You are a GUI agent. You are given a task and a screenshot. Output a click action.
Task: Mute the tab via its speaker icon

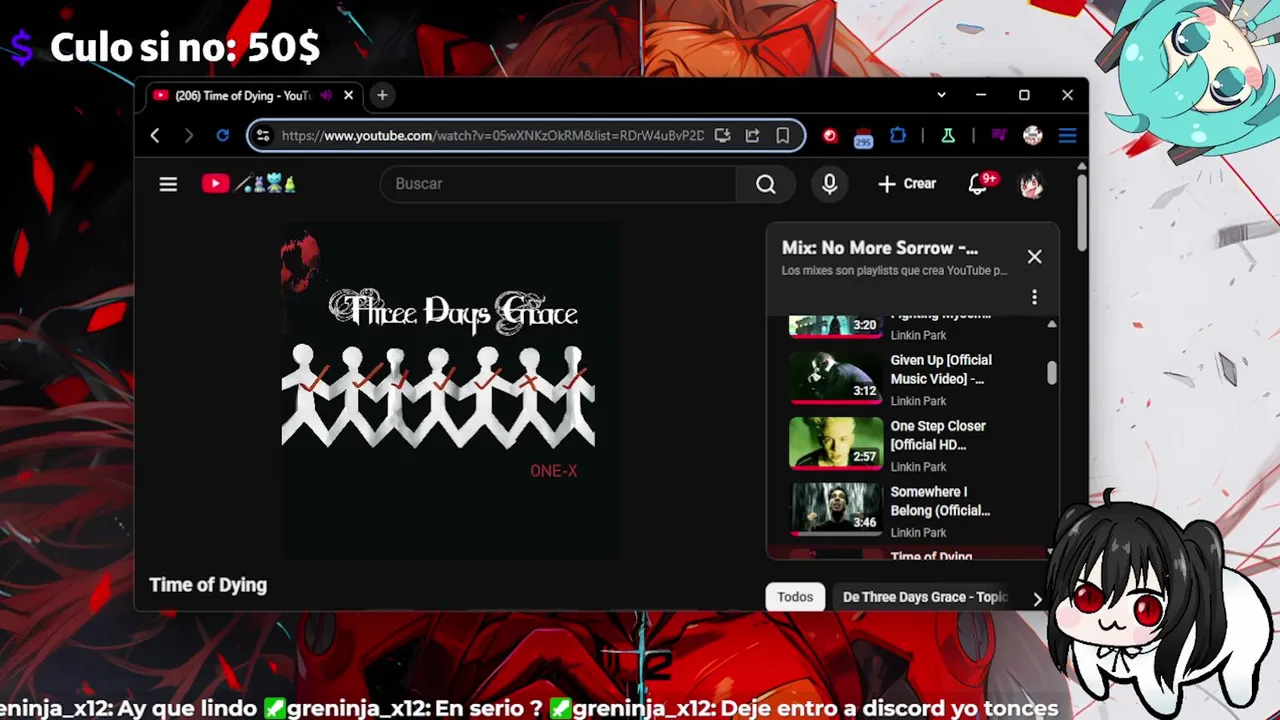(326, 96)
